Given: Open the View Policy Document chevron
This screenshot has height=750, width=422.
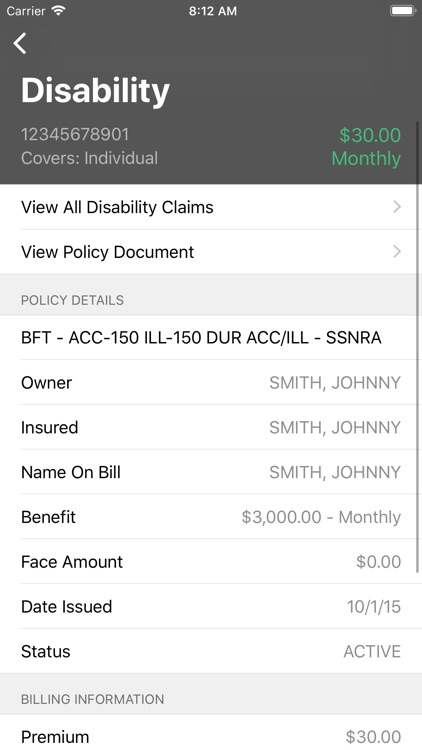Looking at the screenshot, I should (x=397, y=252).
